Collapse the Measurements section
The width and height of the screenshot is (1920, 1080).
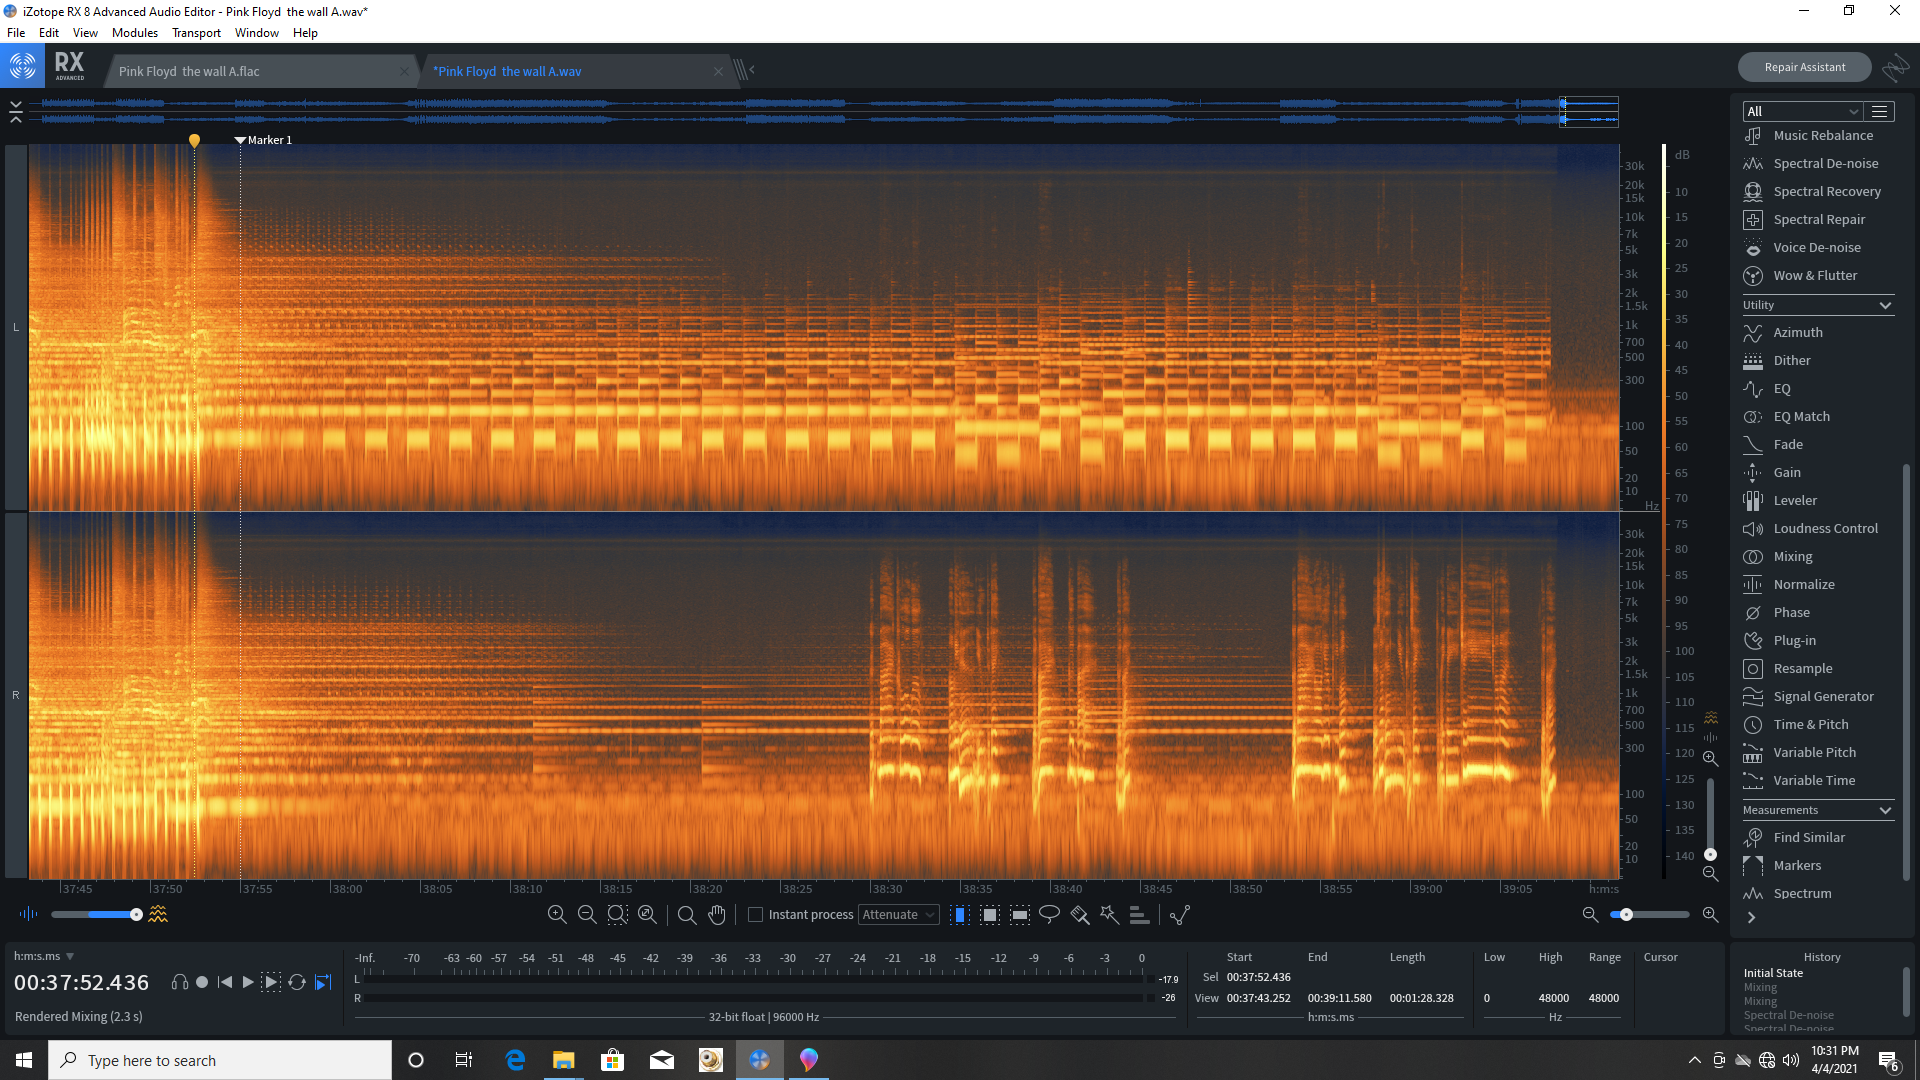click(1885, 810)
